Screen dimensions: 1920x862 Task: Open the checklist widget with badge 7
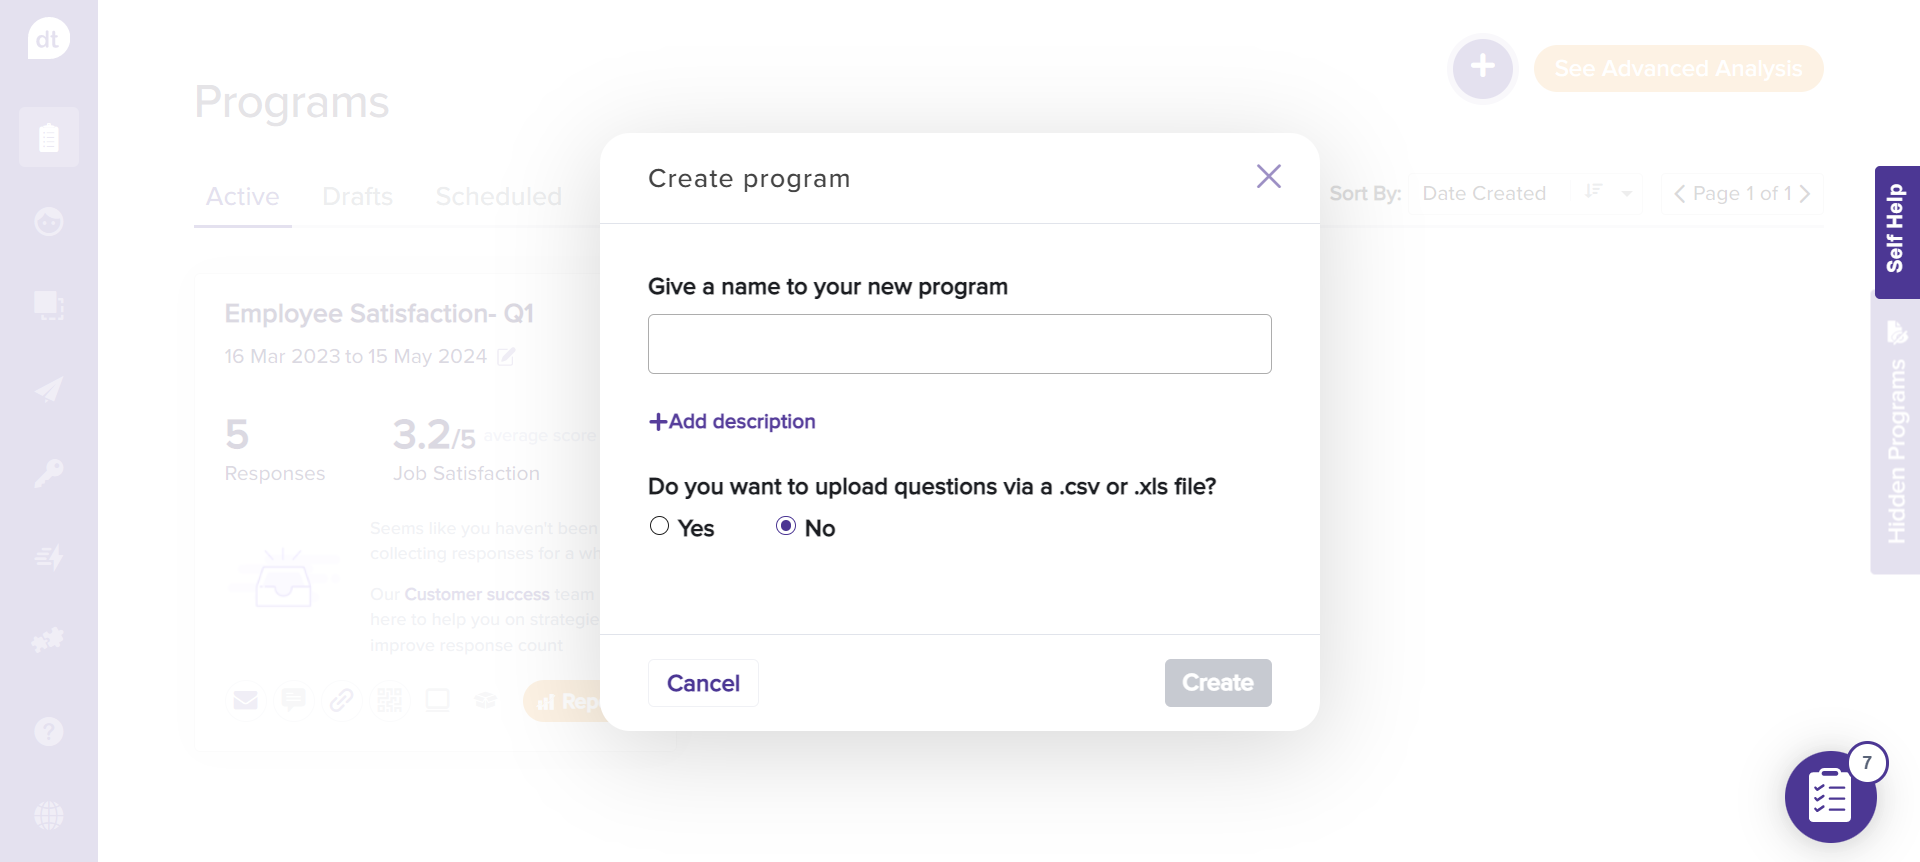[1830, 797]
